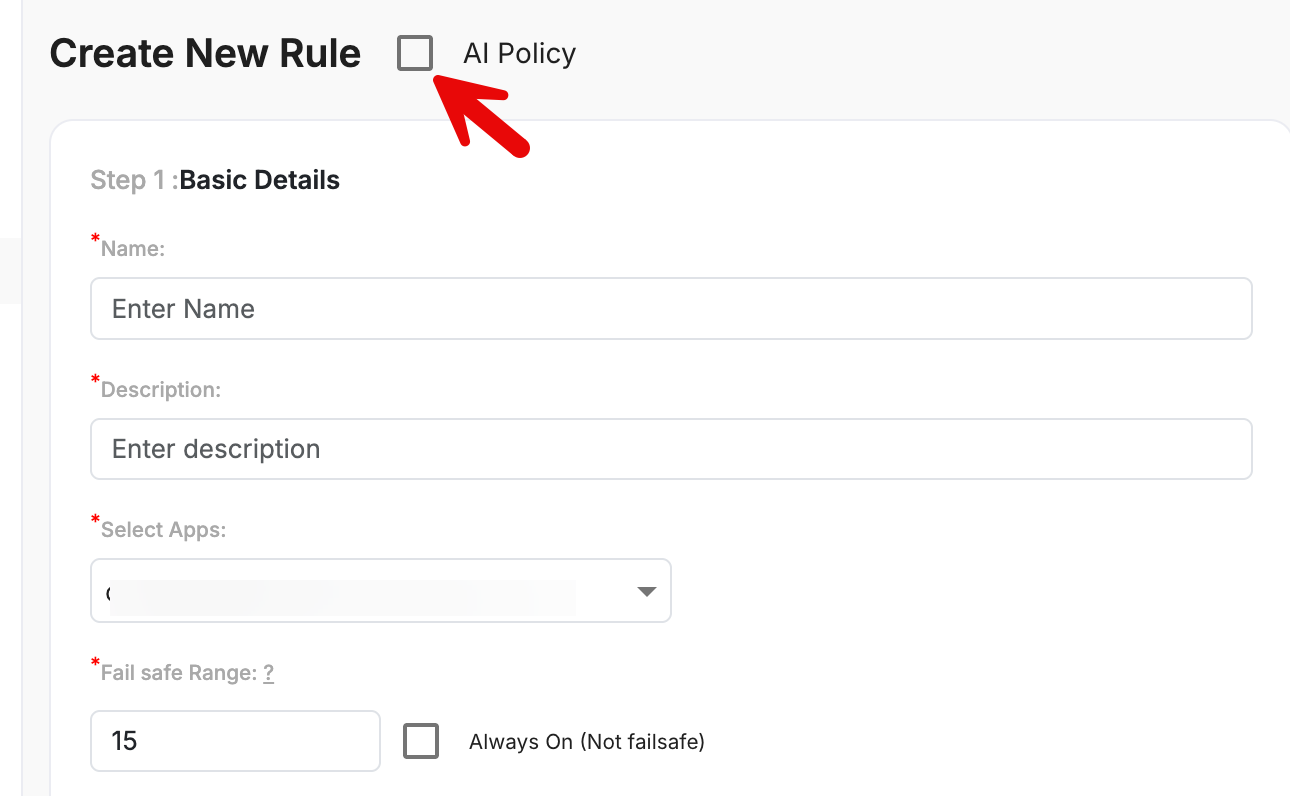Check the Always On (Not failsafe) box

pyautogui.click(x=421, y=741)
